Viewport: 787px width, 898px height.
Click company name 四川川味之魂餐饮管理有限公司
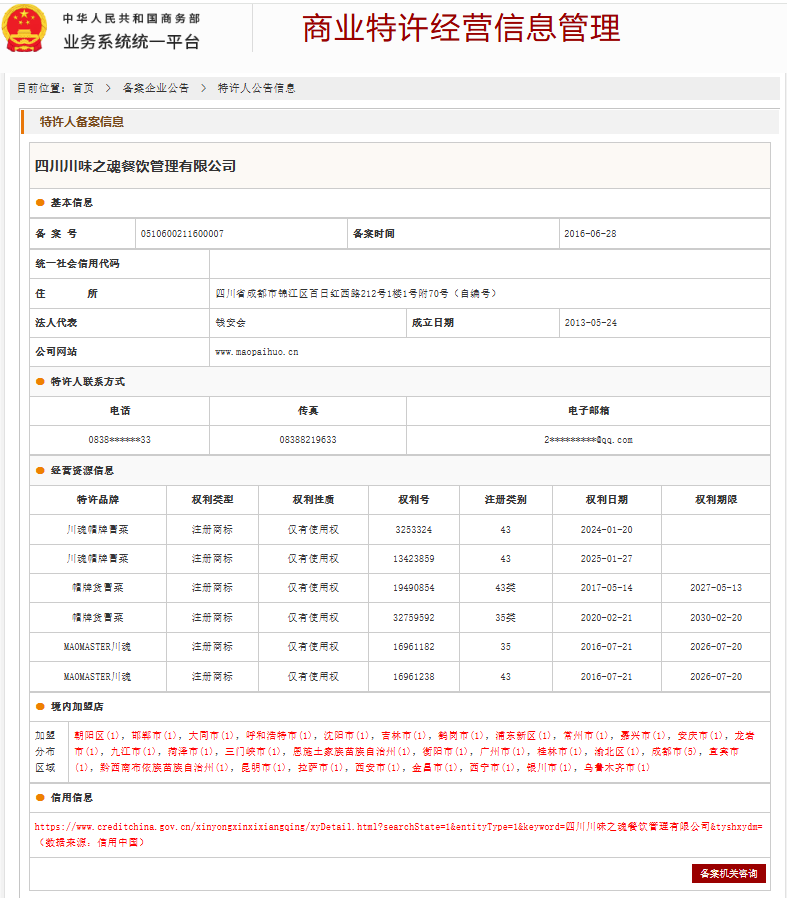[135, 166]
